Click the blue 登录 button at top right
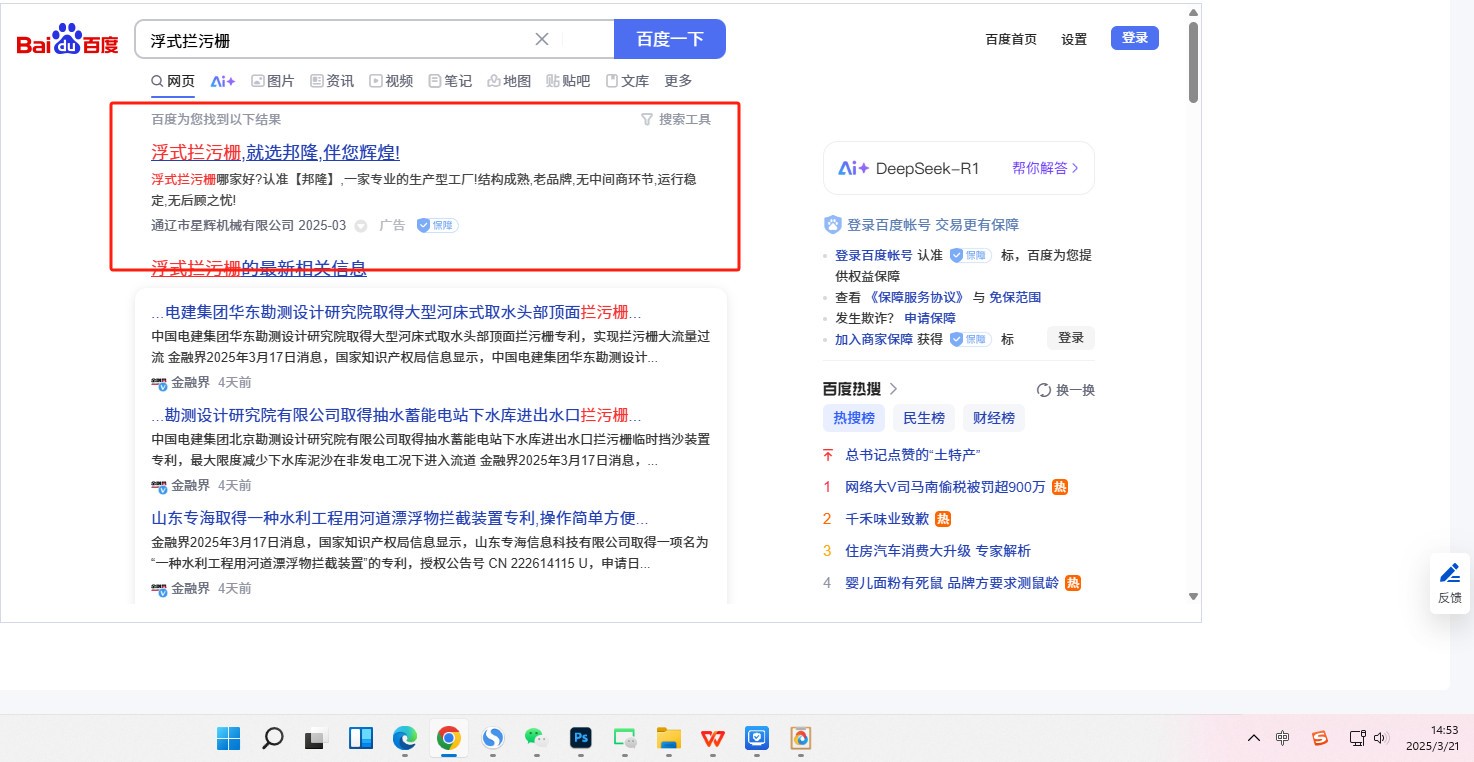 point(1134,38)
